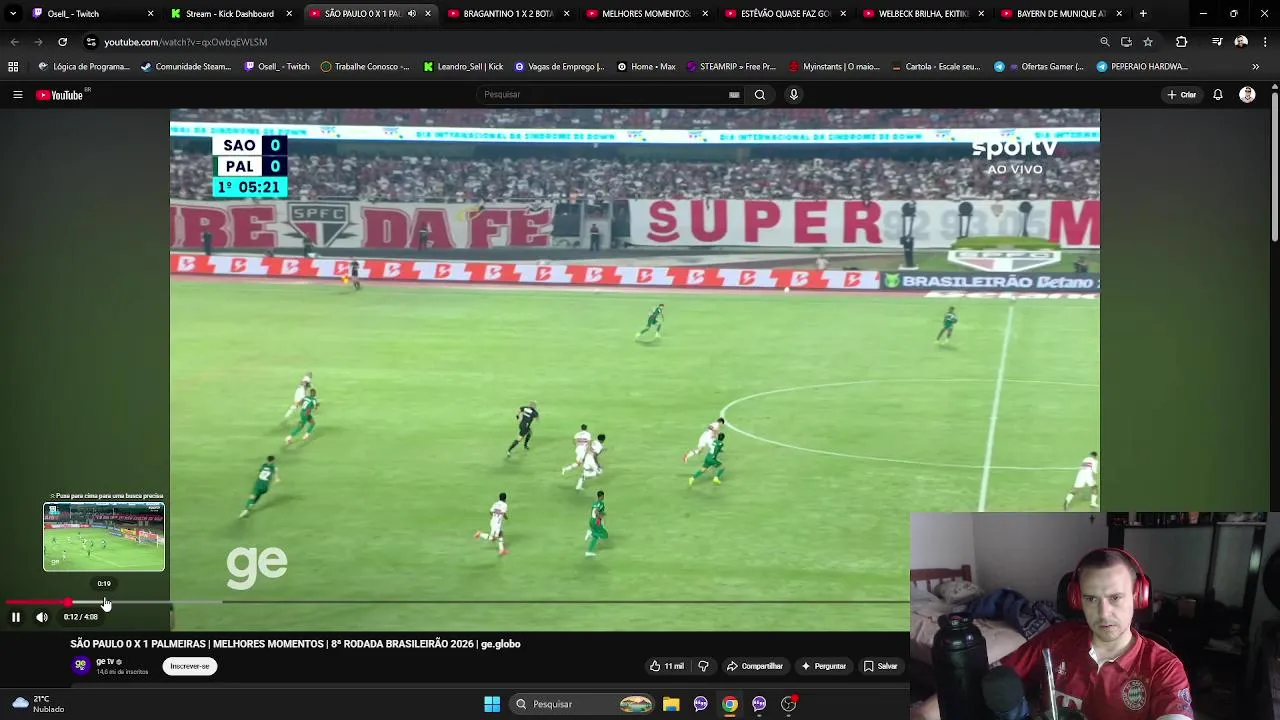
Task: Open on-screen keyboard in YouTube search
Action: (x=734, y=94)
